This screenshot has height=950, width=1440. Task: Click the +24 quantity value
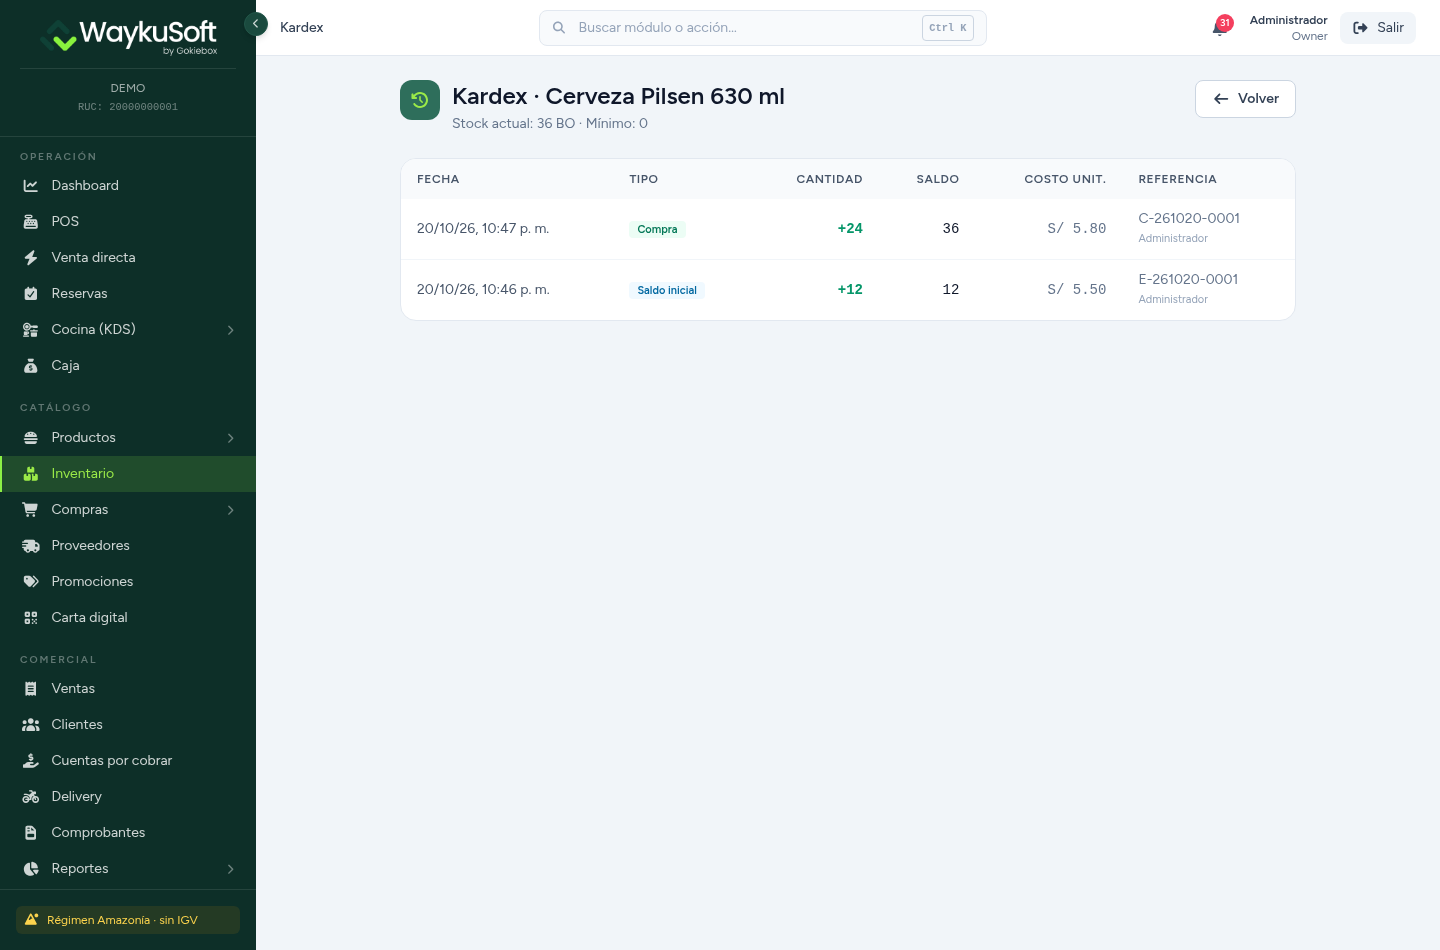[x=850, y=228]
